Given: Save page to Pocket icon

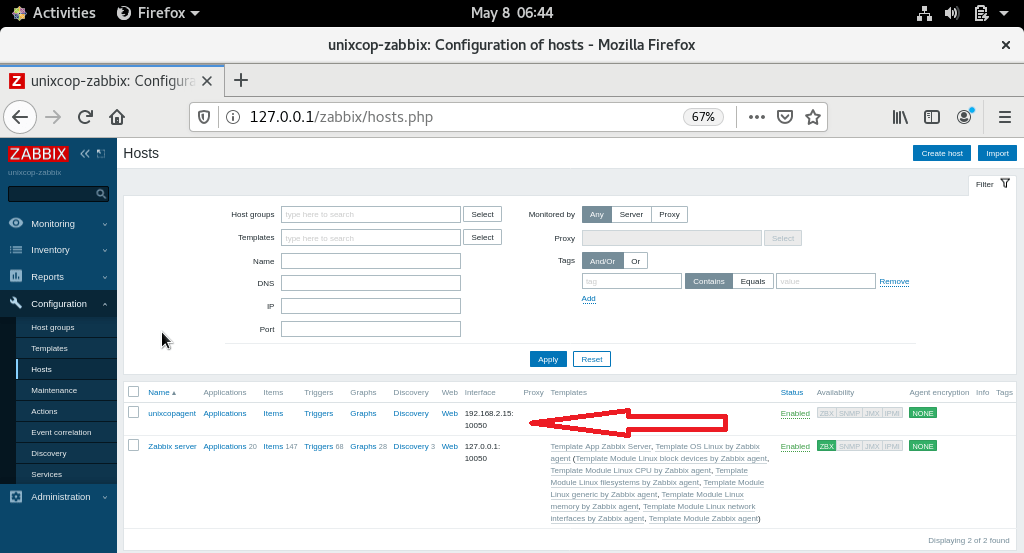Looking at the screenshot, I should click(x=784, y=117).
